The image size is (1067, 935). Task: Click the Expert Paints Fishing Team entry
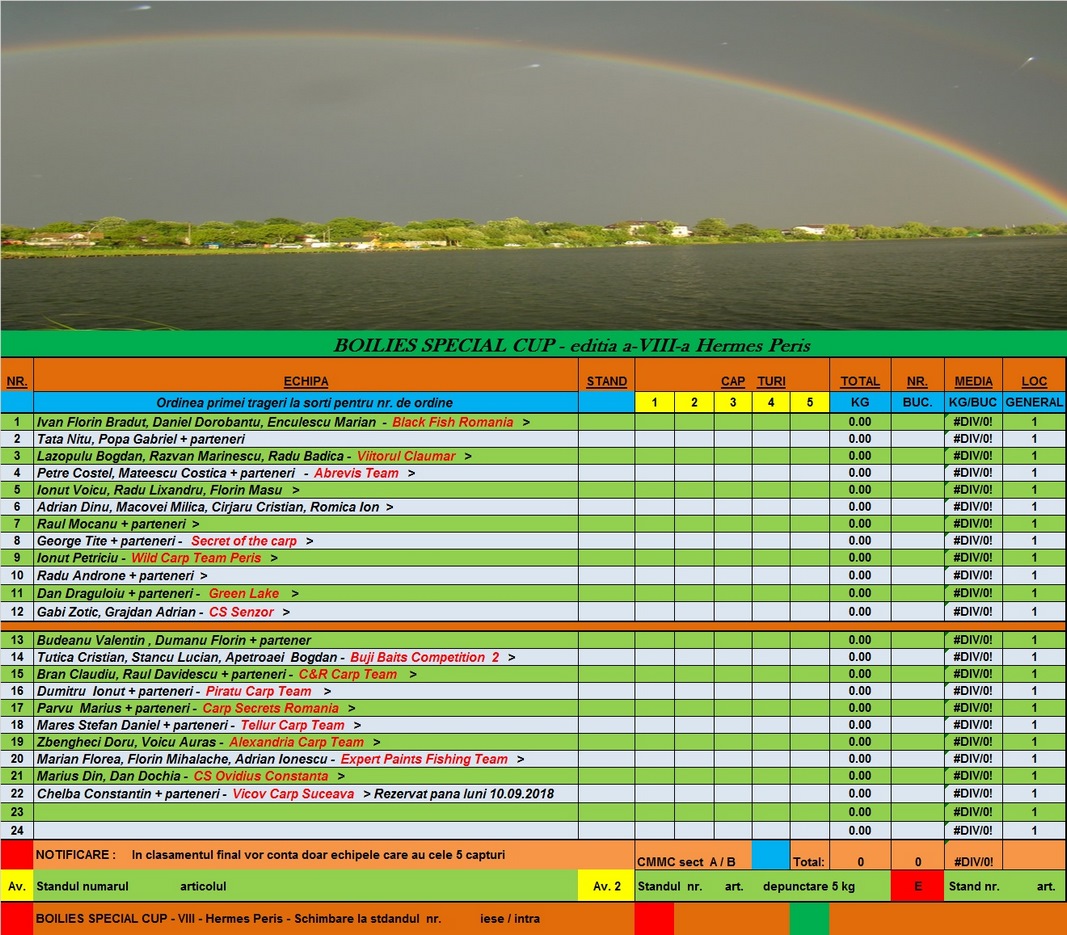pos(424,759)
